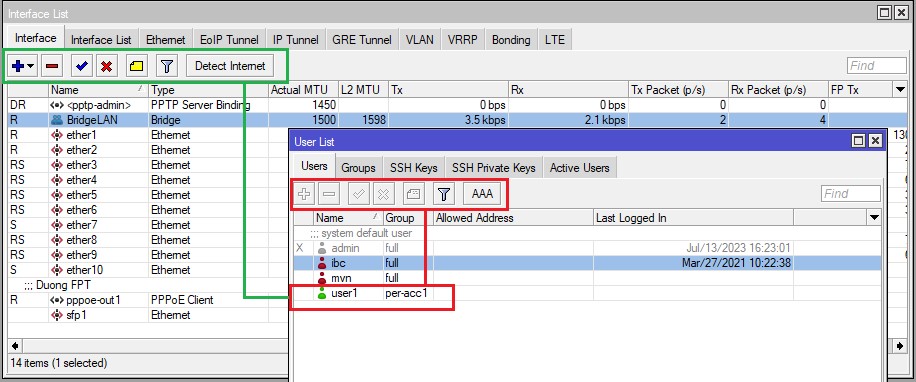Viewport: 916px width, 382px height.
Task: Open the Interface List column chooser dropdown
Action: pyautogui.click(x=900, y=90)
